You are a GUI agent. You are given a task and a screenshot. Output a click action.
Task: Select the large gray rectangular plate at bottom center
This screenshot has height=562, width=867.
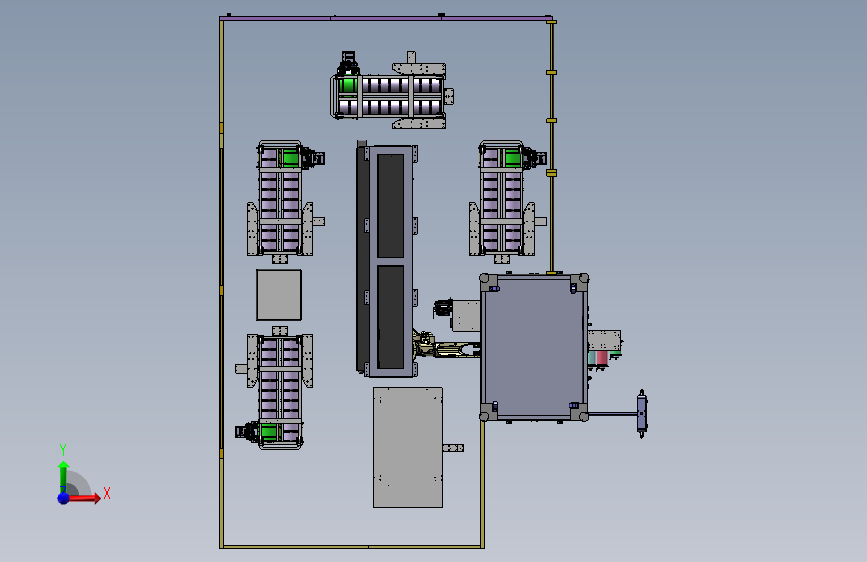click(x=408, y=447)
